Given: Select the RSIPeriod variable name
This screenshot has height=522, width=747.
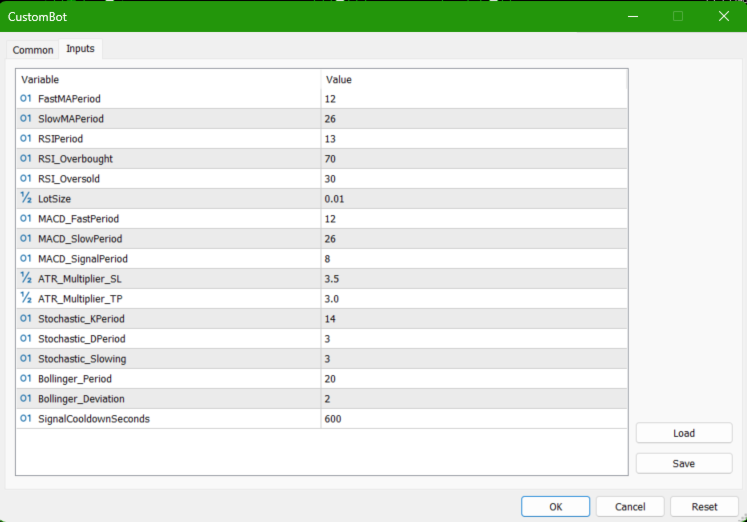Looking at the screenshot, I should pyautogui.click(x=61, y=139).
